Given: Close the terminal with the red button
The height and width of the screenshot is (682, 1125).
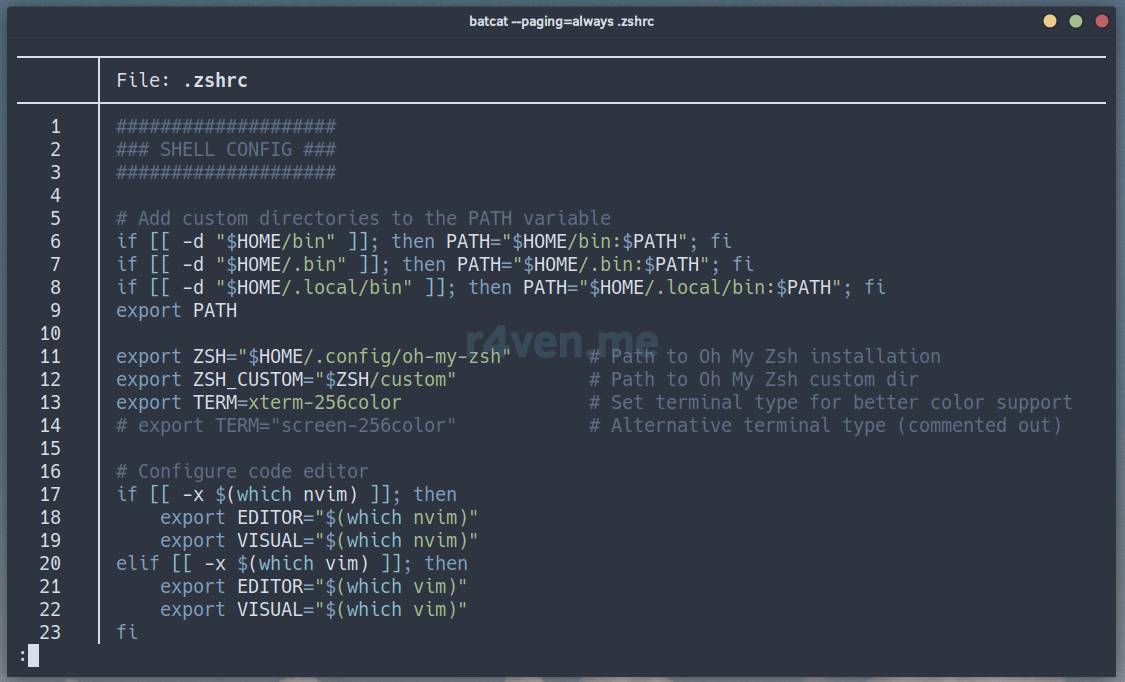Looking at the screenshot, I should [1102, 21].
